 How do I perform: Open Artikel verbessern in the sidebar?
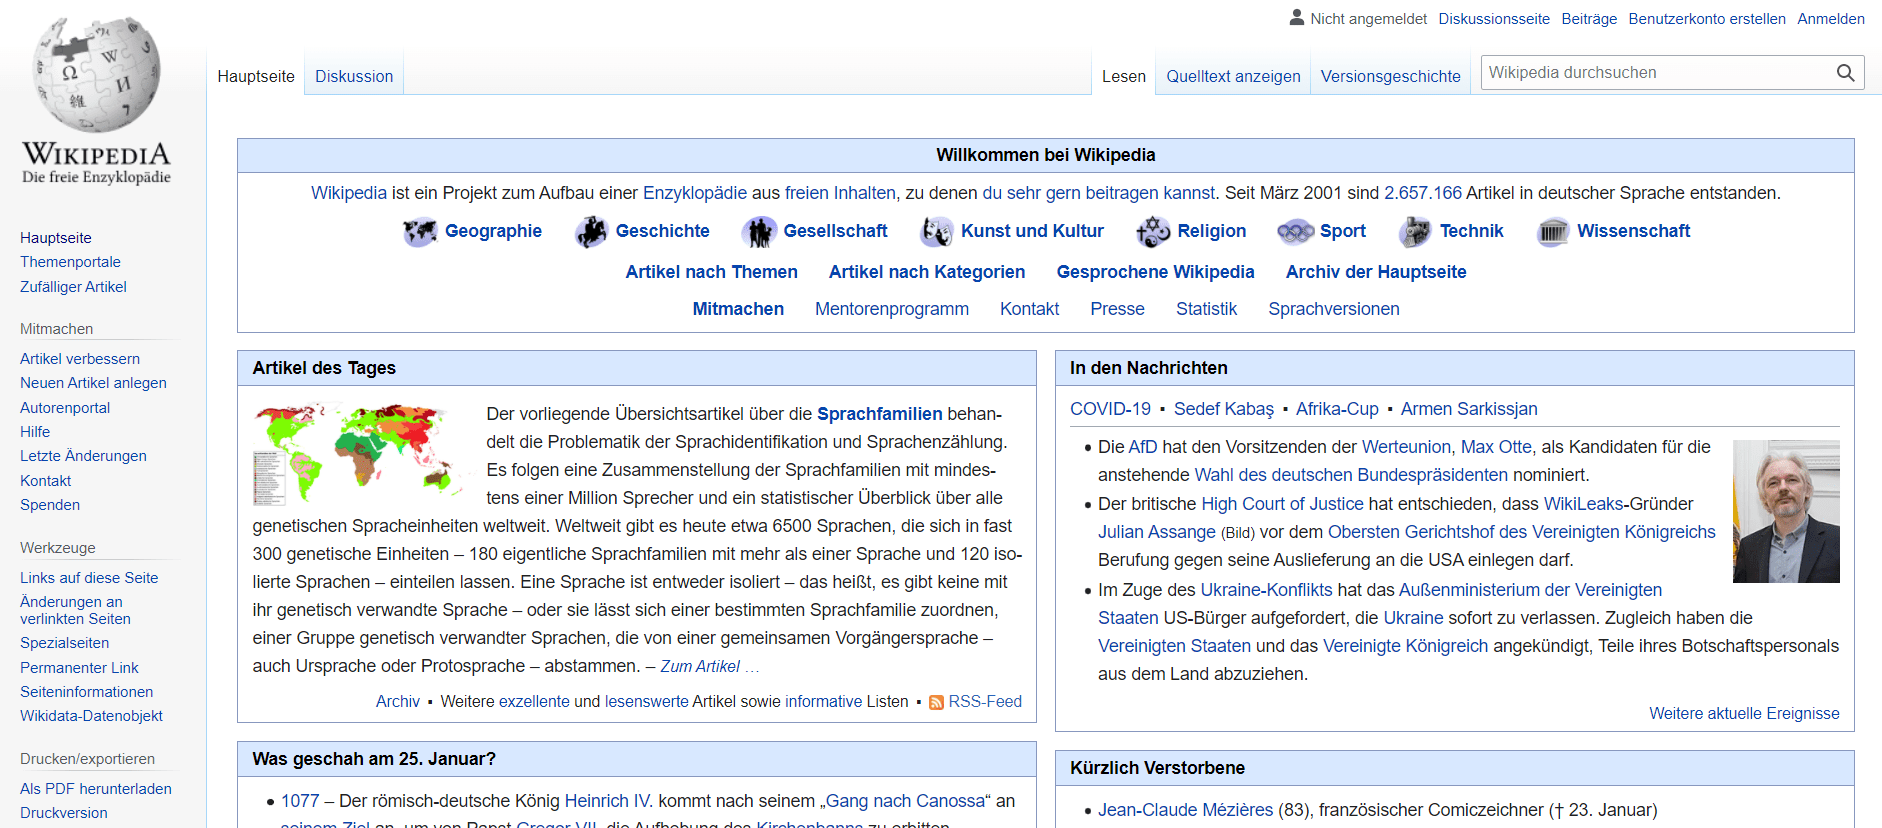80,359
